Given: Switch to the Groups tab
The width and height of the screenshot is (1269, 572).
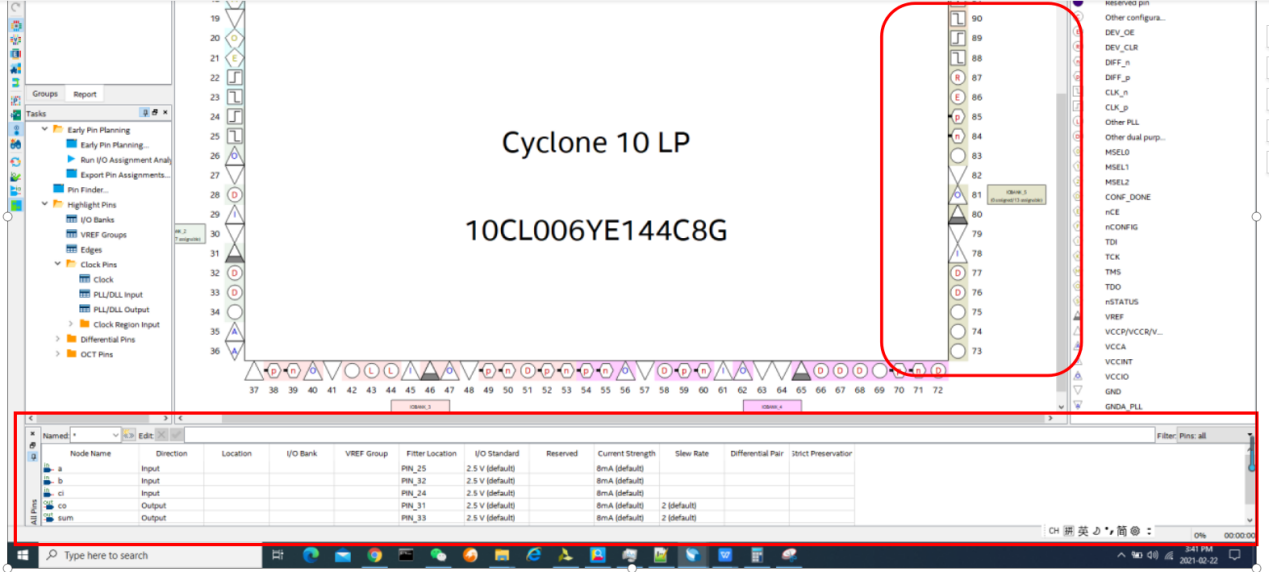Looking at the screenshot, I should coord(45,94).
